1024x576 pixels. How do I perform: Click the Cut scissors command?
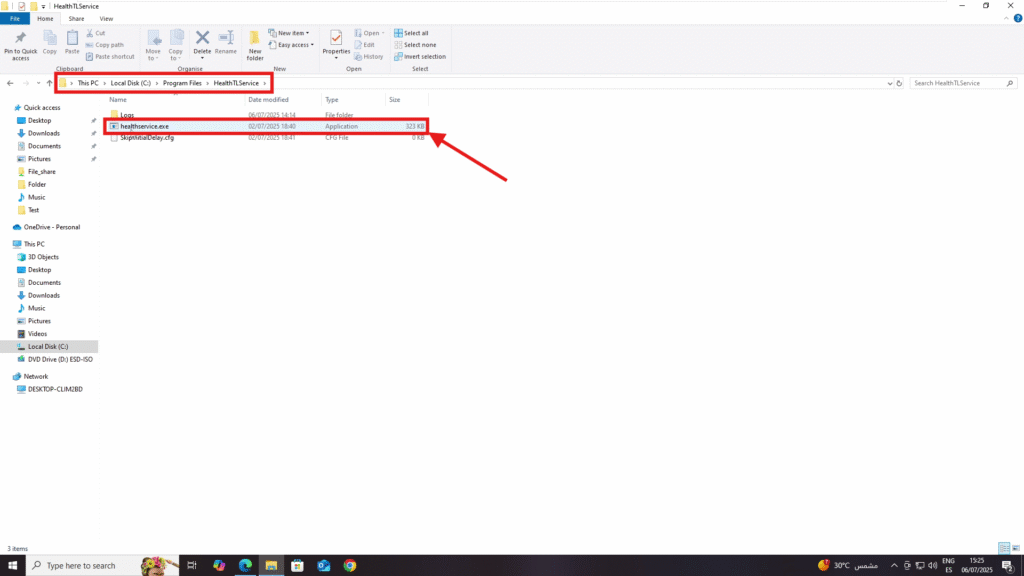click(95, 33)
